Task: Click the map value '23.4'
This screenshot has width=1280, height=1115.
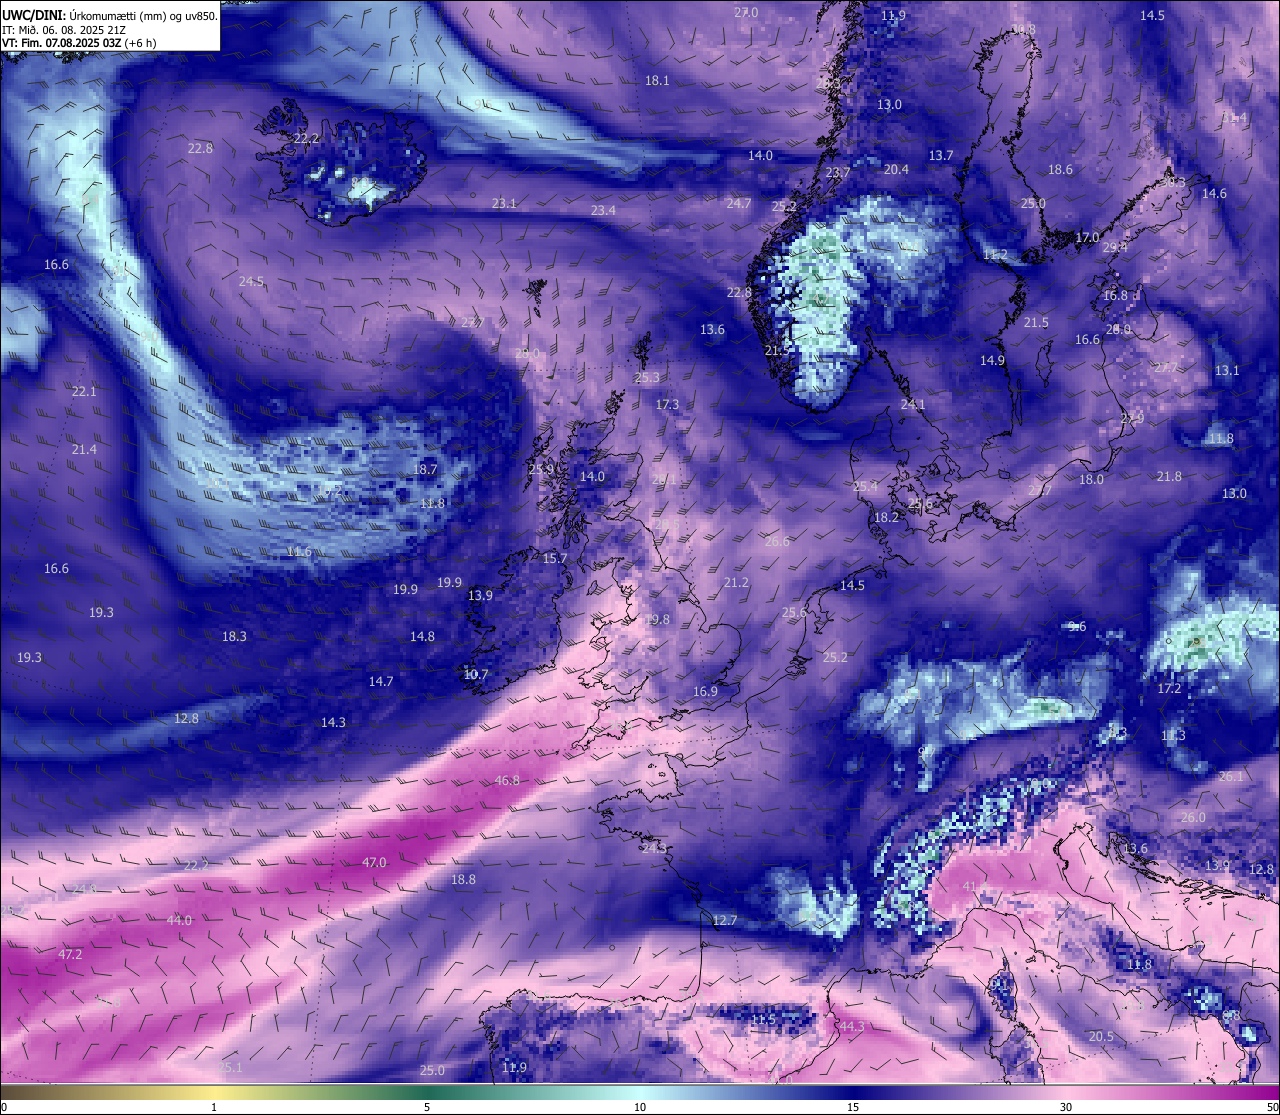Action: [603, 211]
